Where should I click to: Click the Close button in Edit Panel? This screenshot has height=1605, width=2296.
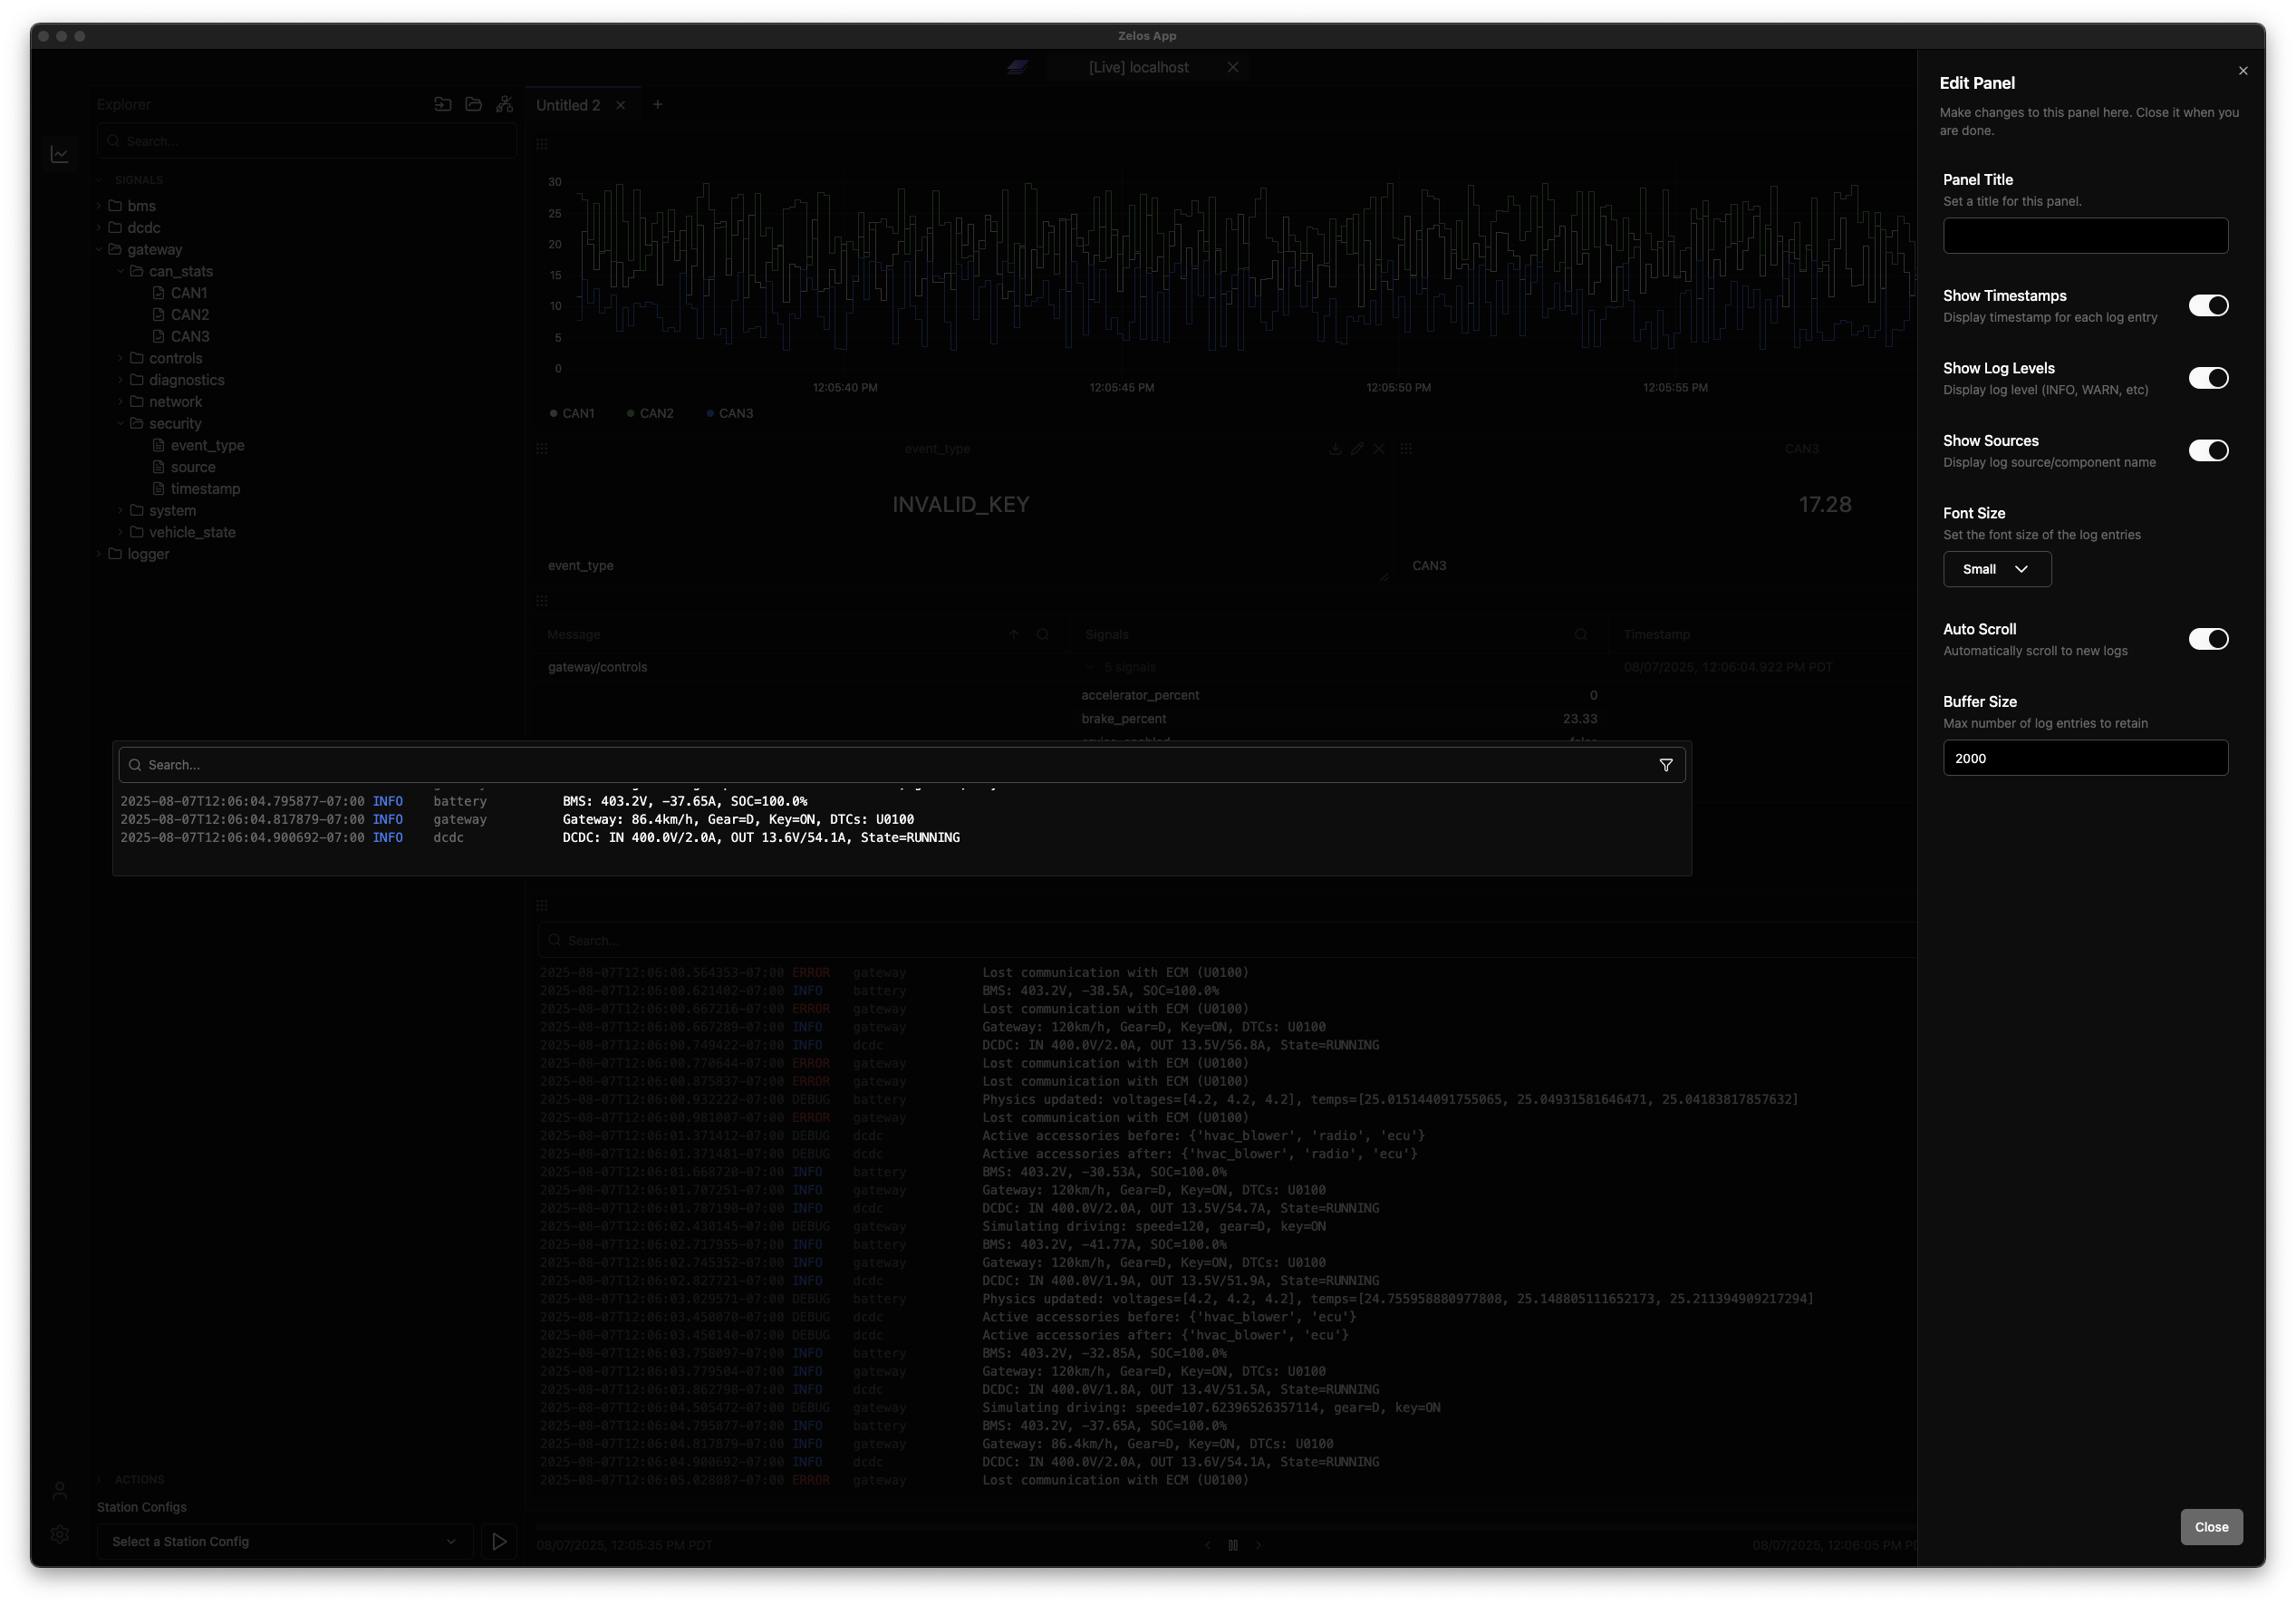coord(2211,1527)
